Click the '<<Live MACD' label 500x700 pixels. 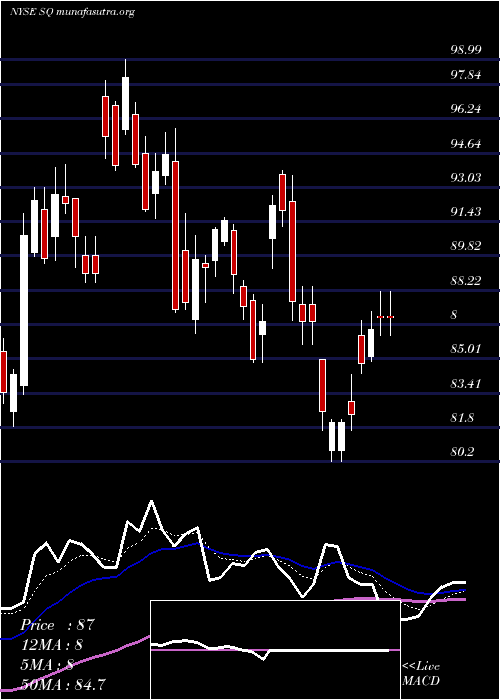tap(421, 674)
